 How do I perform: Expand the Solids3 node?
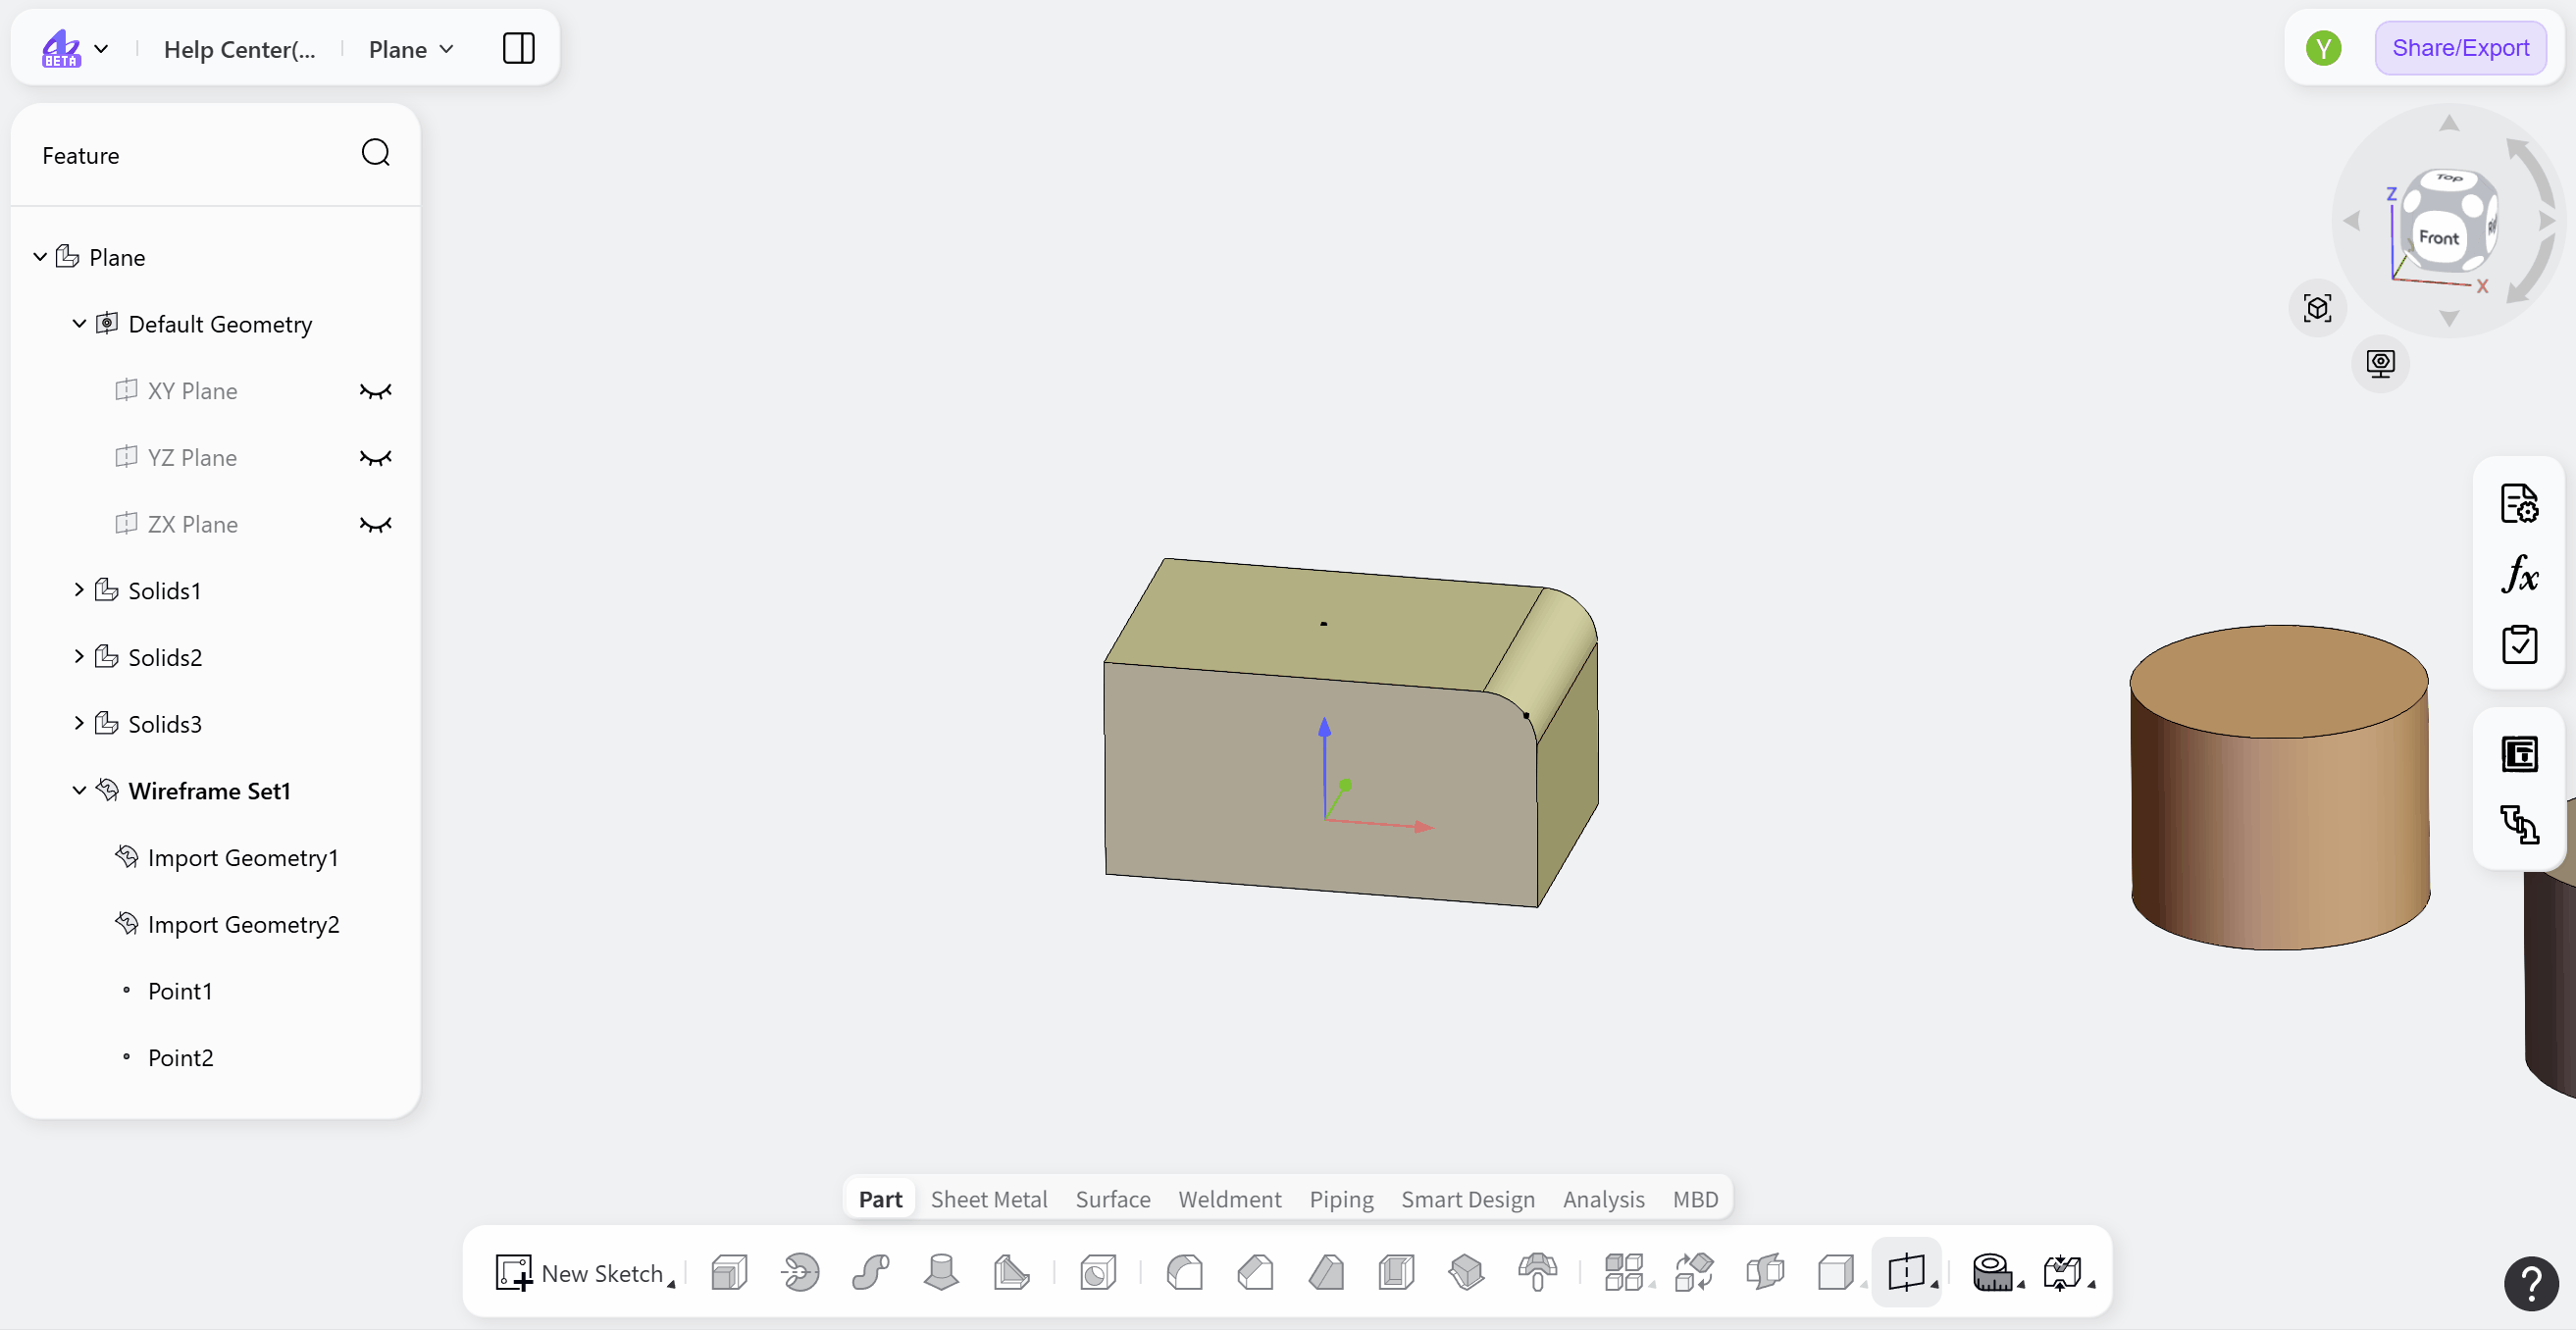tap(79, 724)
